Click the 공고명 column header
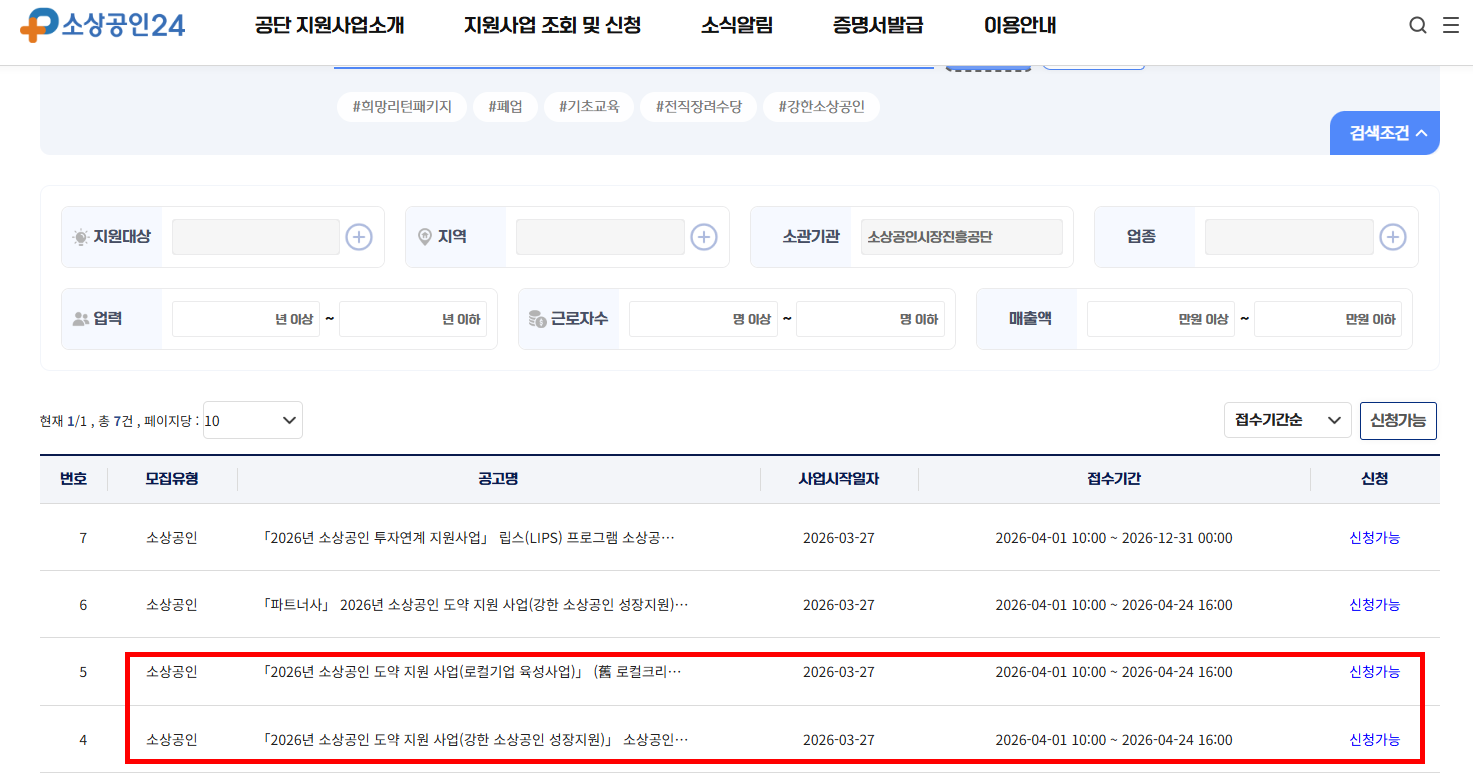The width and height of the screenshot is (1473, 776). 498,479
